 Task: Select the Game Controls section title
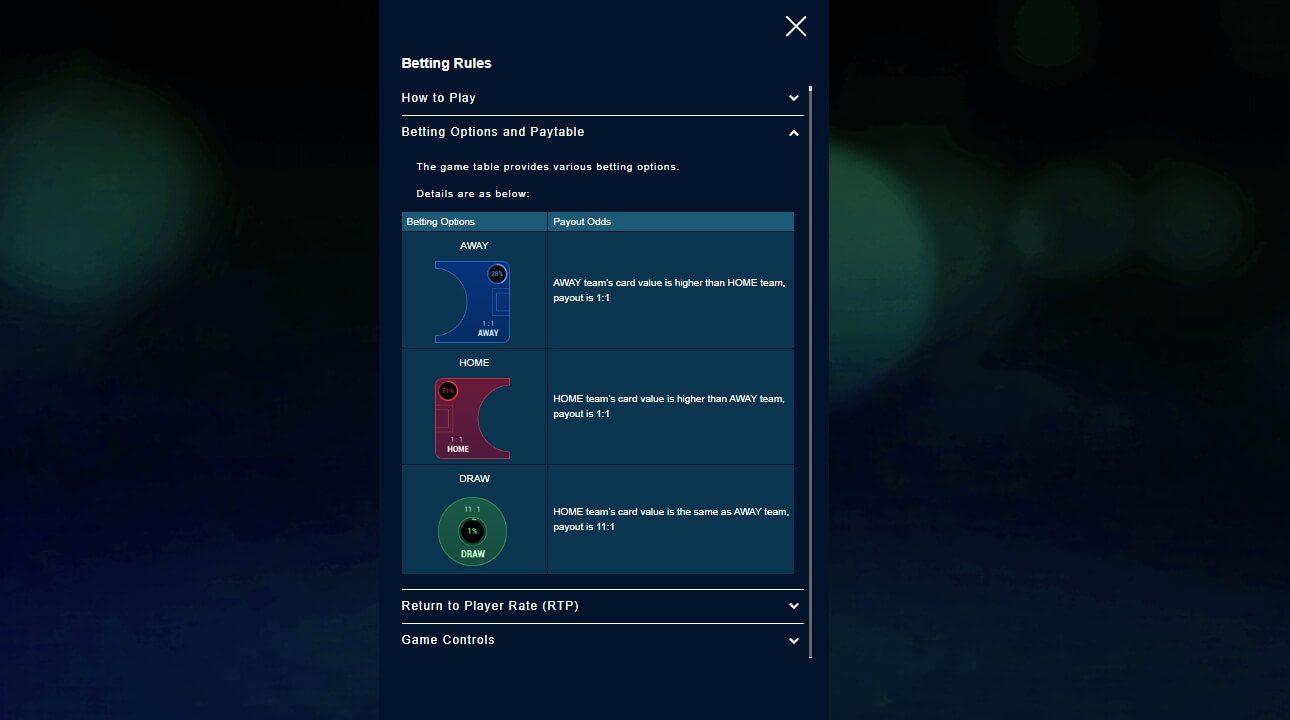point(448,640)
